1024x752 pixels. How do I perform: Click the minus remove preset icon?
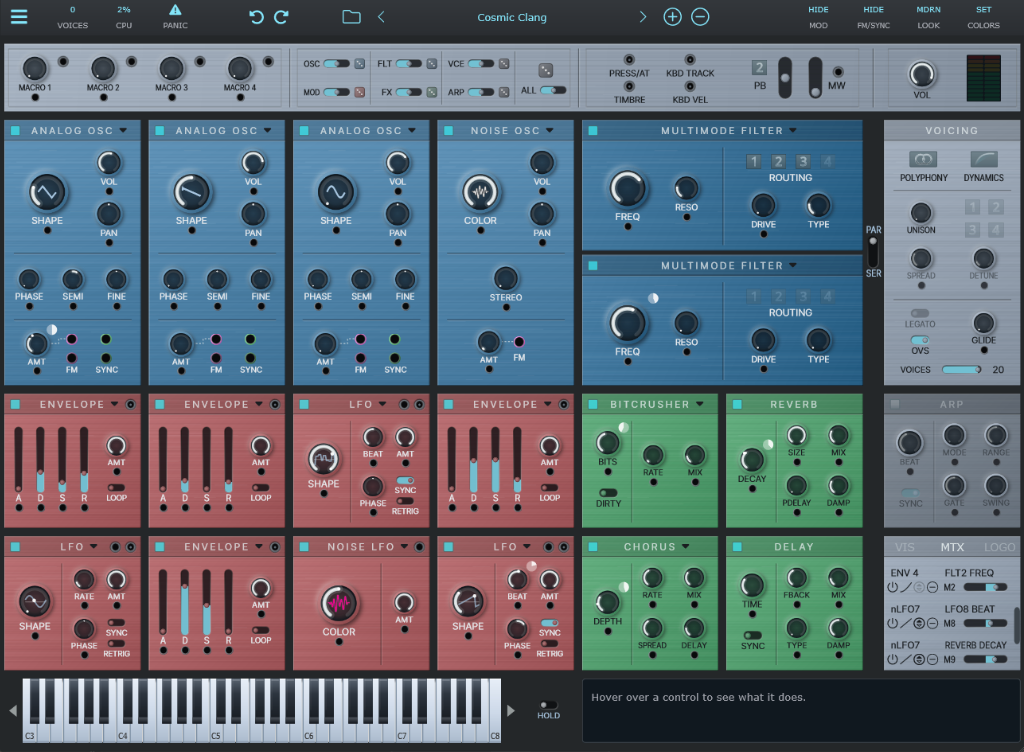point(700,17)
